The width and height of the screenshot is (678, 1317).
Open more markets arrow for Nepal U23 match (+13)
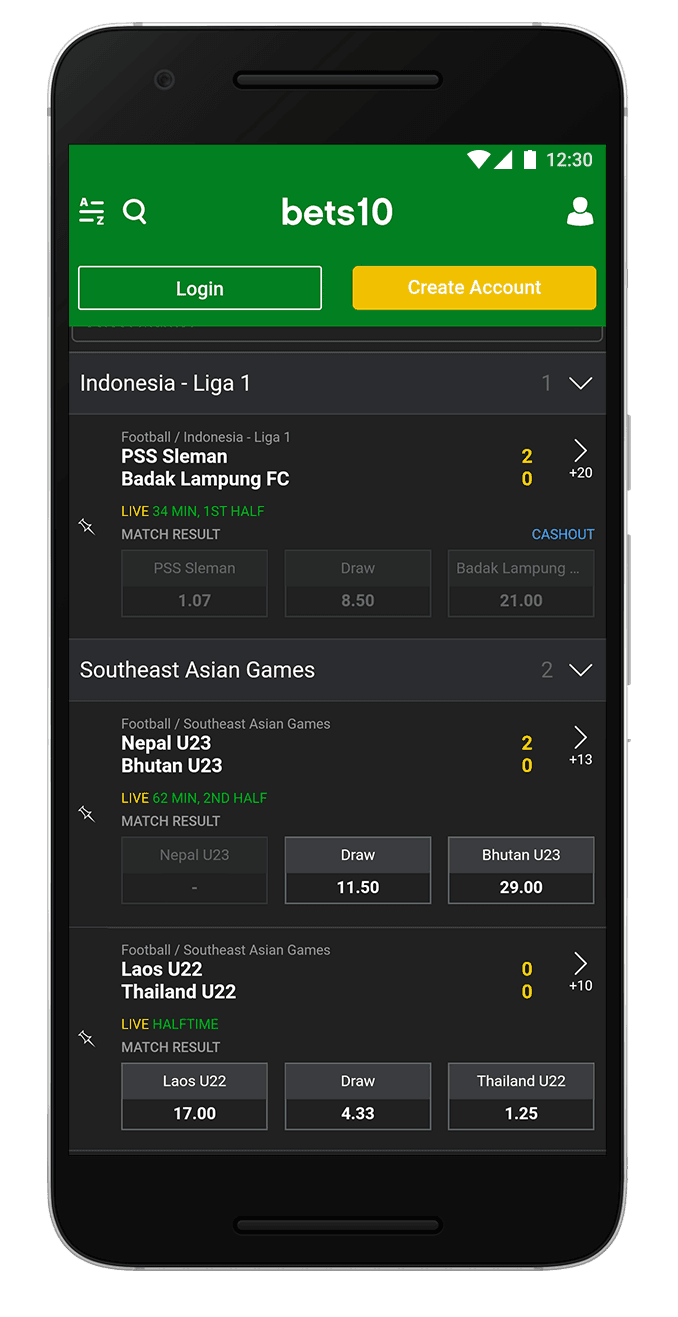click(581, 745)
